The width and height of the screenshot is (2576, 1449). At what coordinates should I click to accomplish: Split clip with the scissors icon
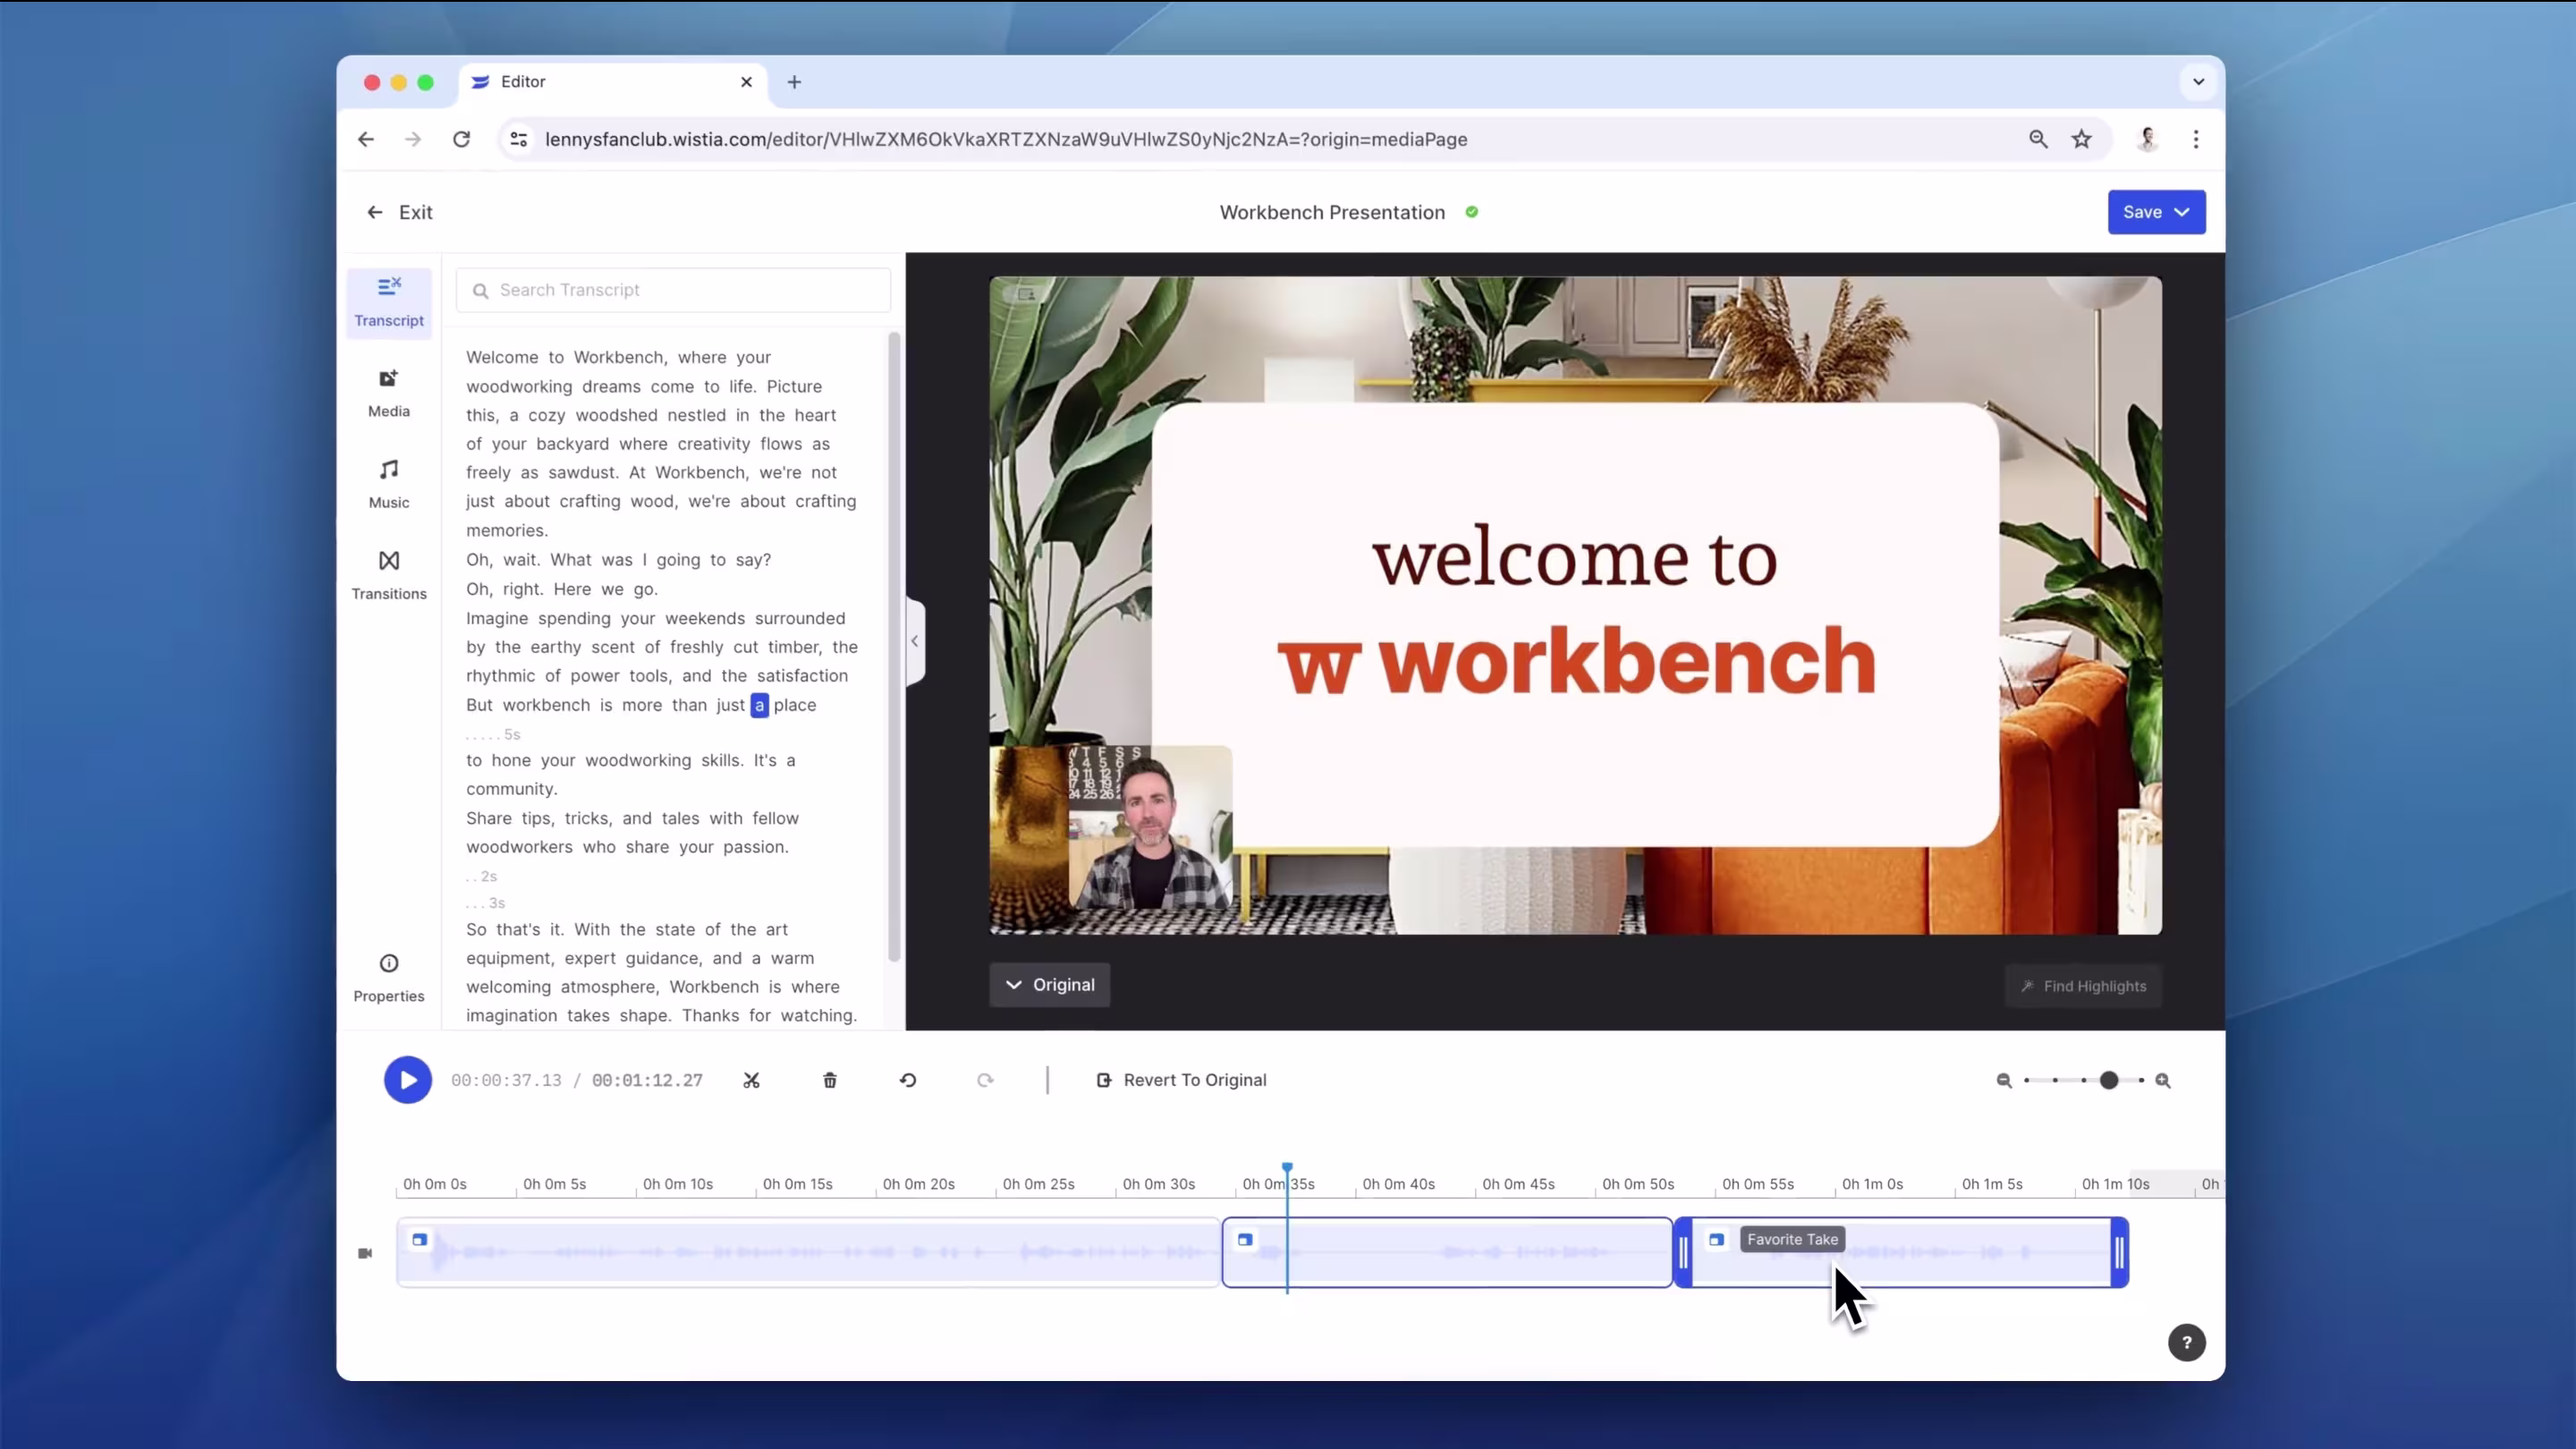coord(751,1080)
